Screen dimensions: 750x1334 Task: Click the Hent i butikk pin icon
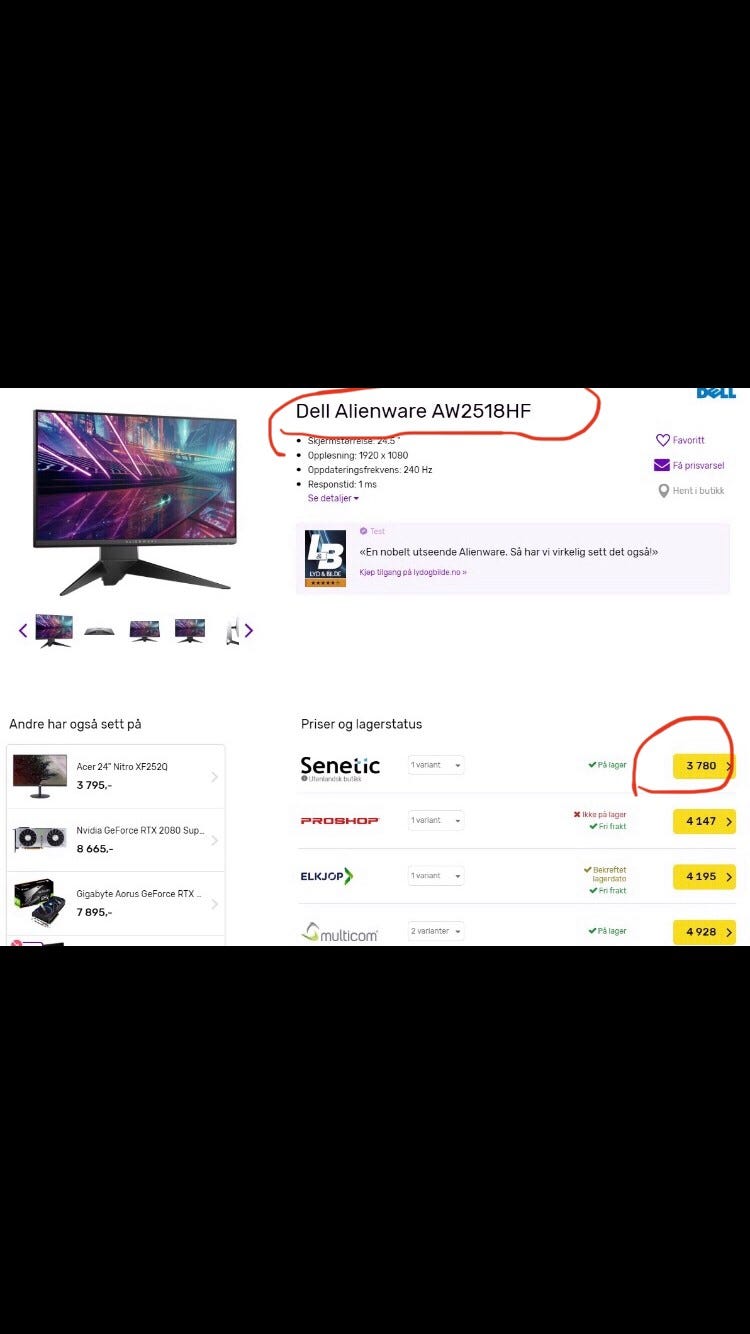[663, 491]
